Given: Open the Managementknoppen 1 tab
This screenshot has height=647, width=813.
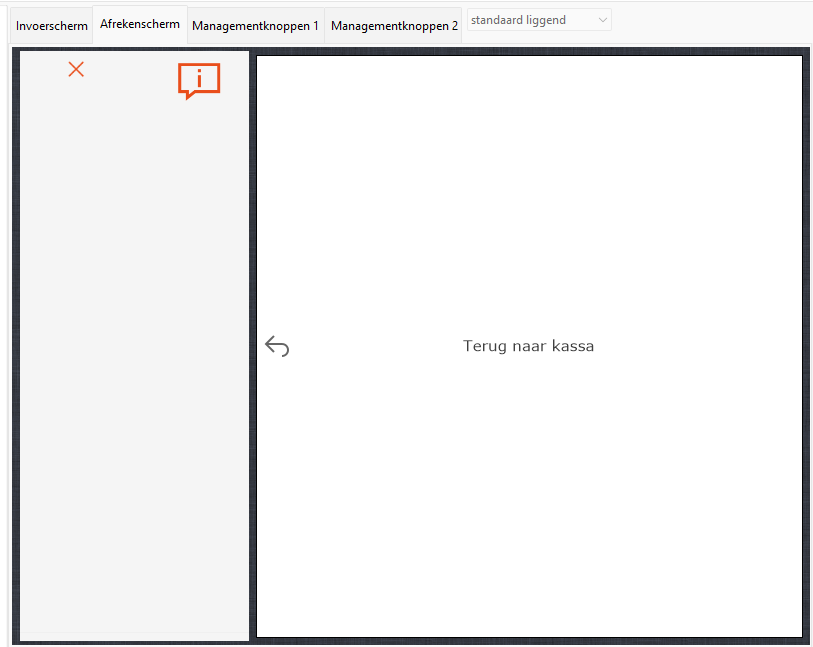Looking at the screenshot, I should tap(255, 25).
